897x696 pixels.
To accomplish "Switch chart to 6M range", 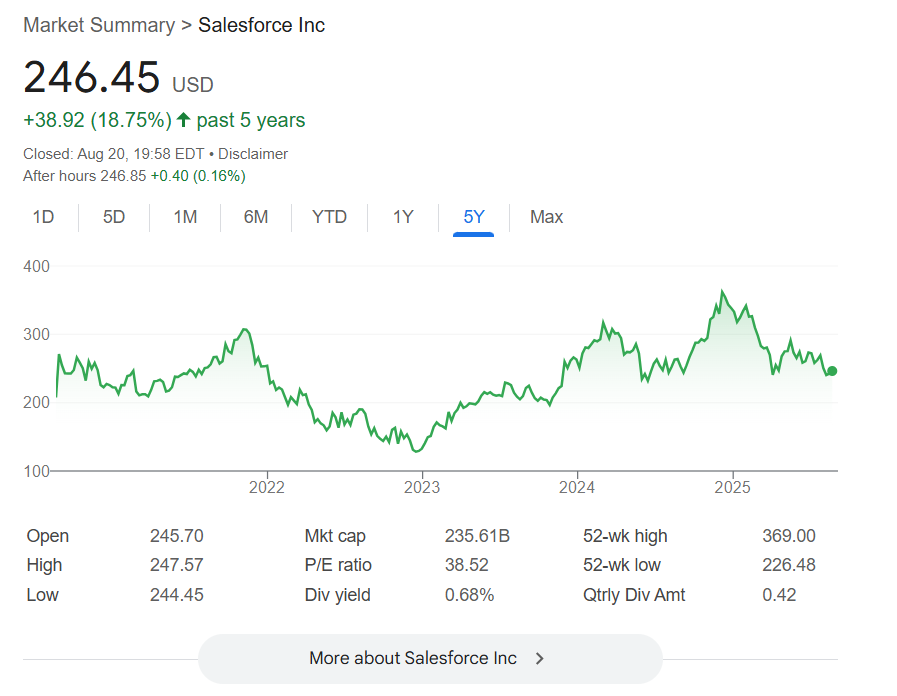I will tap(256, 217).
